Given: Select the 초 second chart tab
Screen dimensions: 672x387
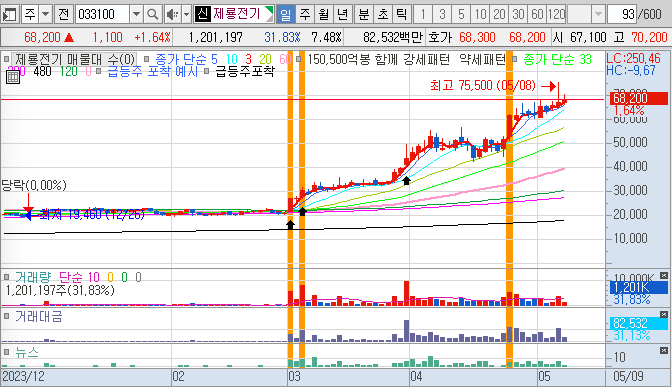Looking at the screenshot, I should click(x=383, y=15).
